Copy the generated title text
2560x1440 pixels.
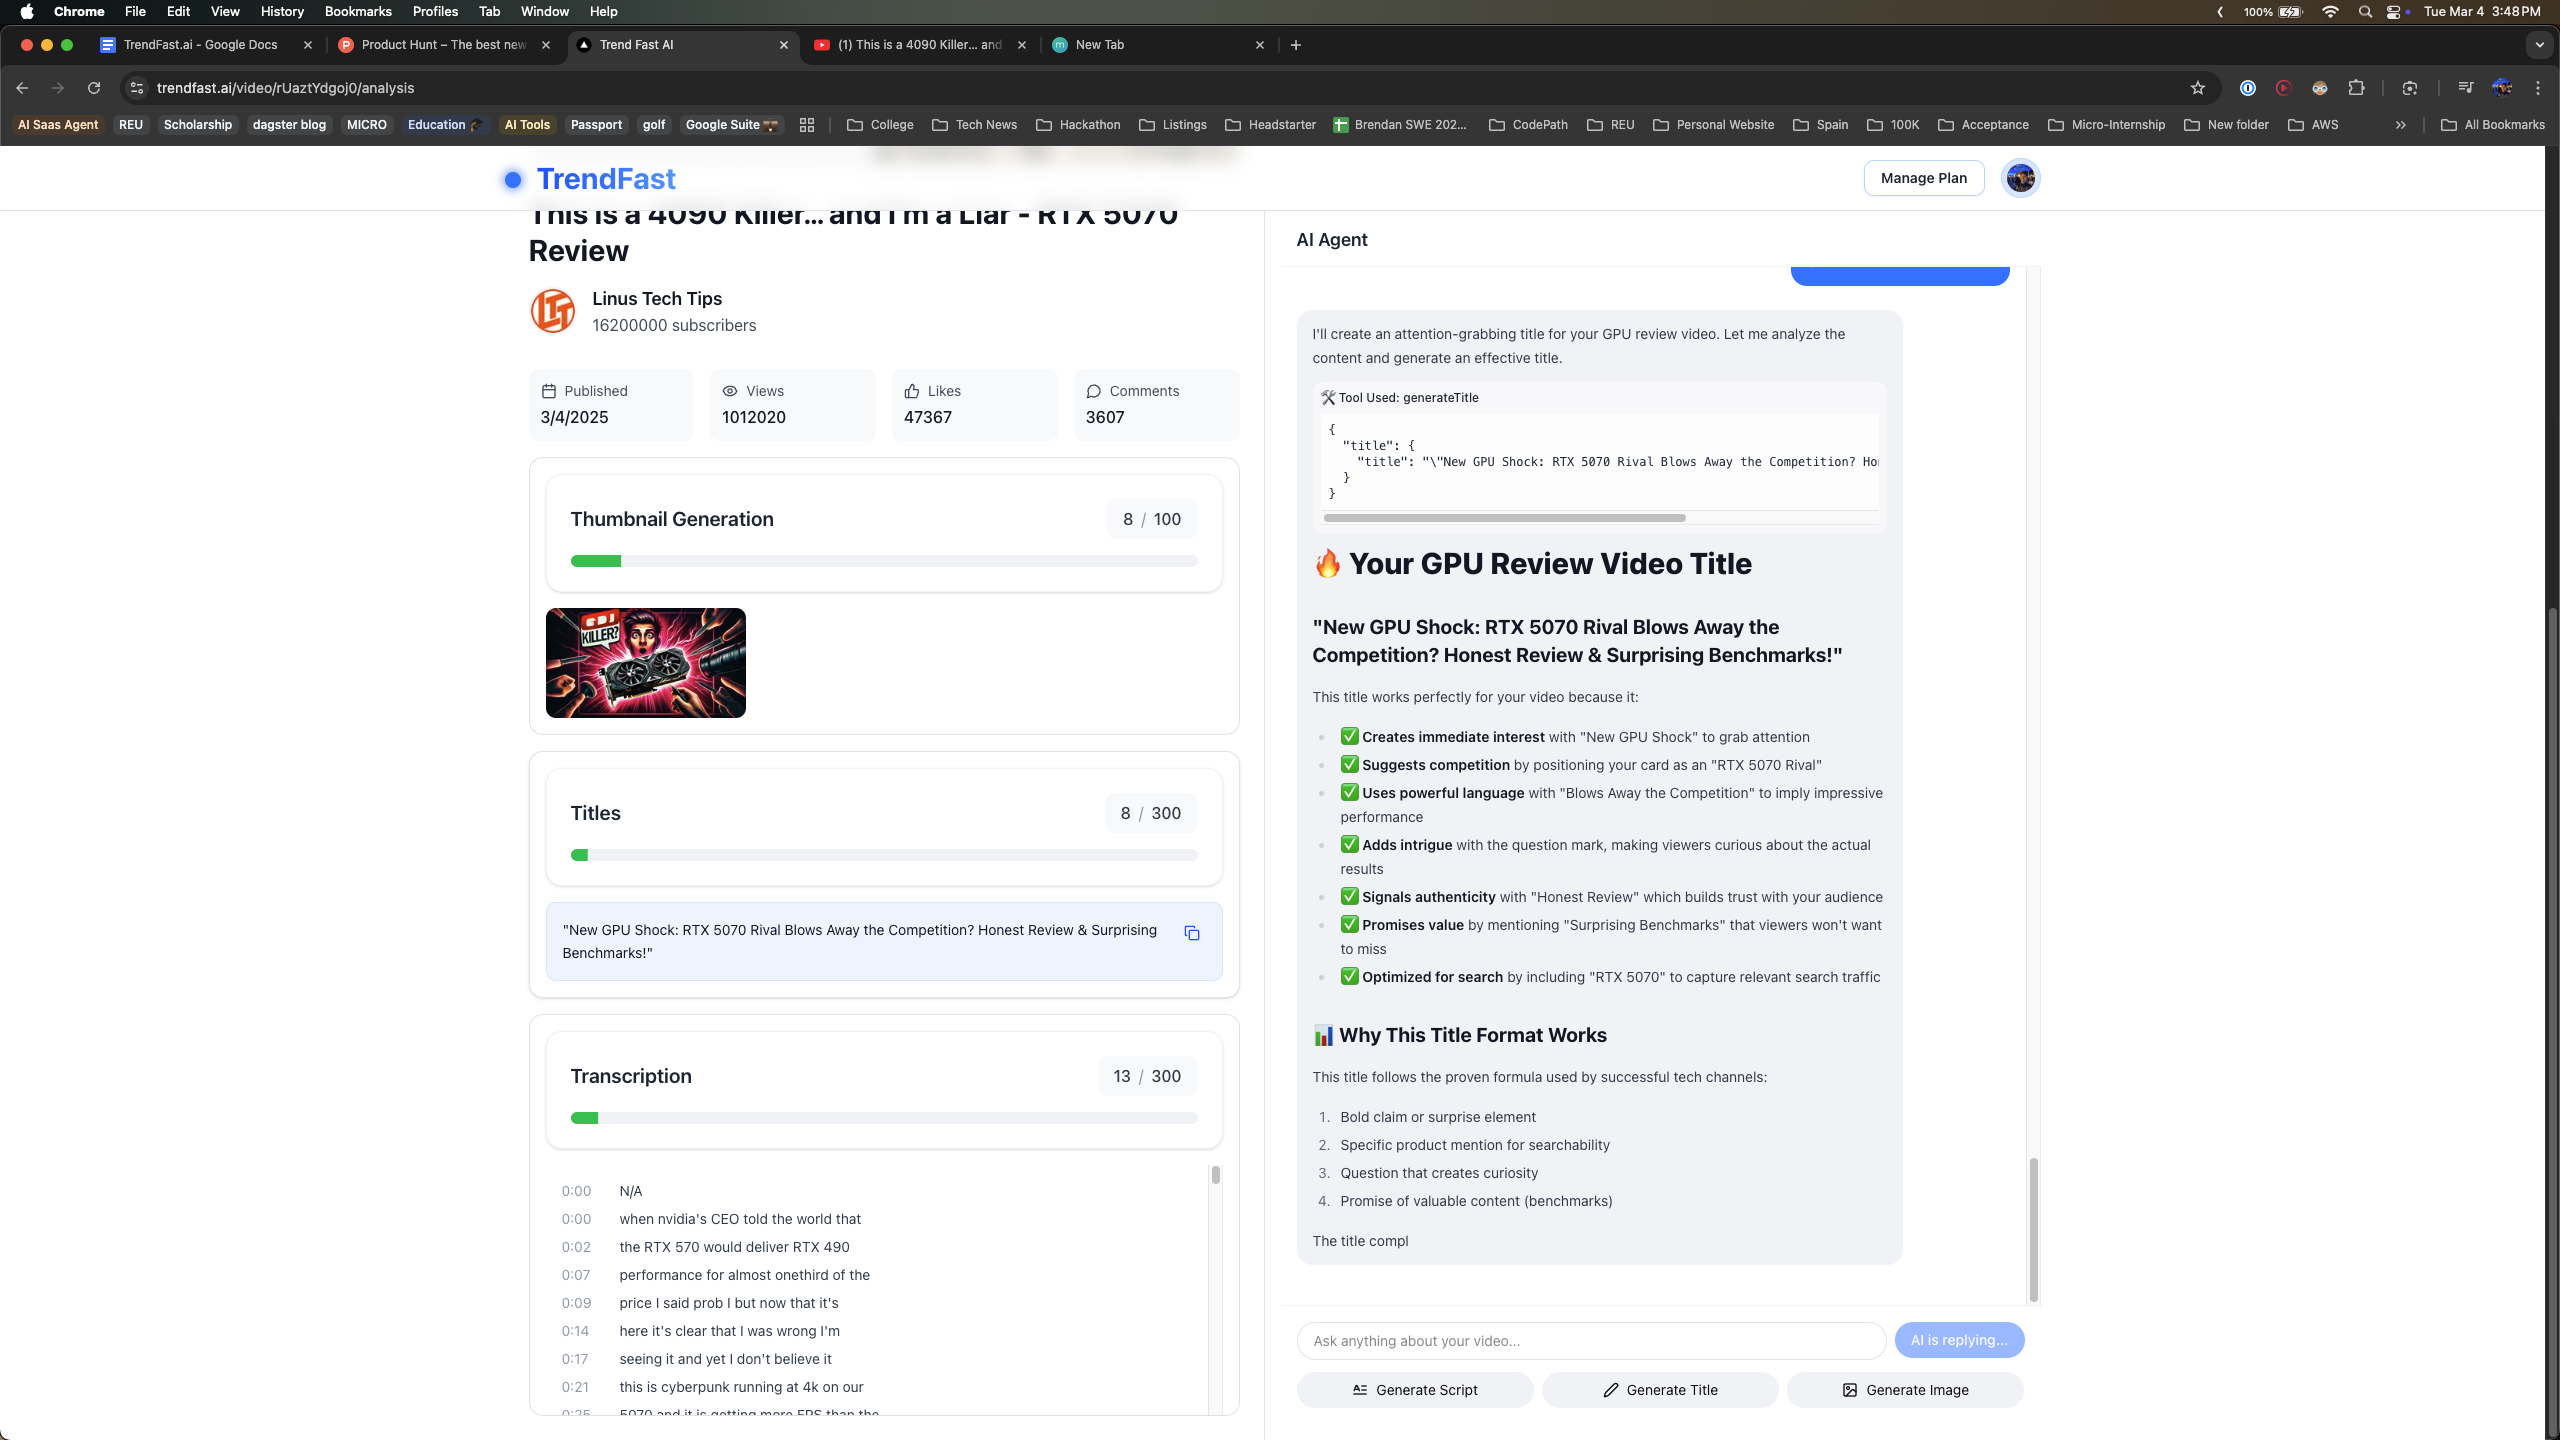click(x=1191, y=933)
